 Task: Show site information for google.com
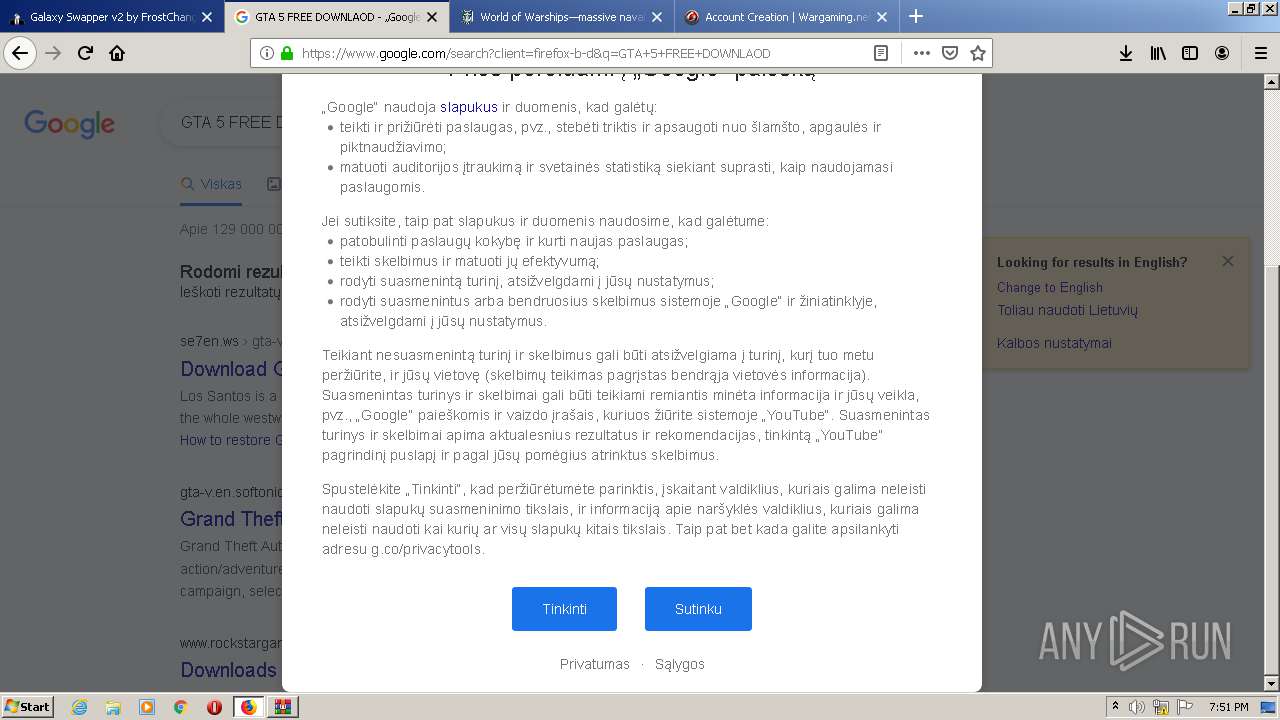(267, 53)
